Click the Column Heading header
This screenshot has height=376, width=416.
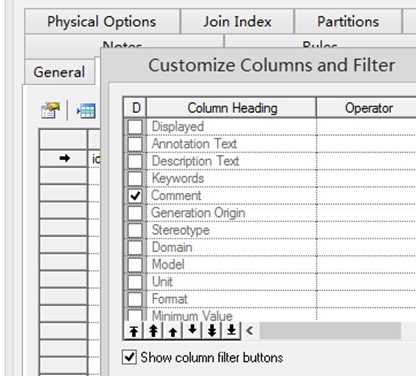pos(232,108)
